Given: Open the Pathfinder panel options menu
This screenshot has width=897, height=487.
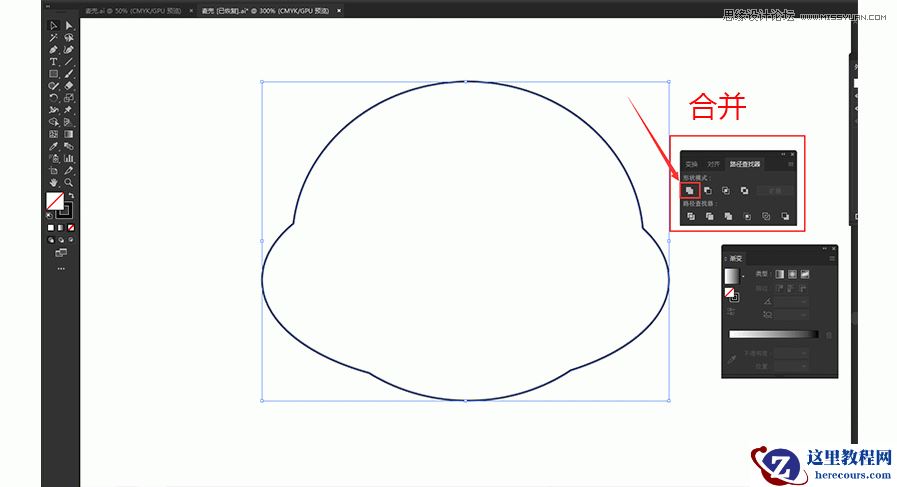Looking at the screenshot, I should [791, 164].
